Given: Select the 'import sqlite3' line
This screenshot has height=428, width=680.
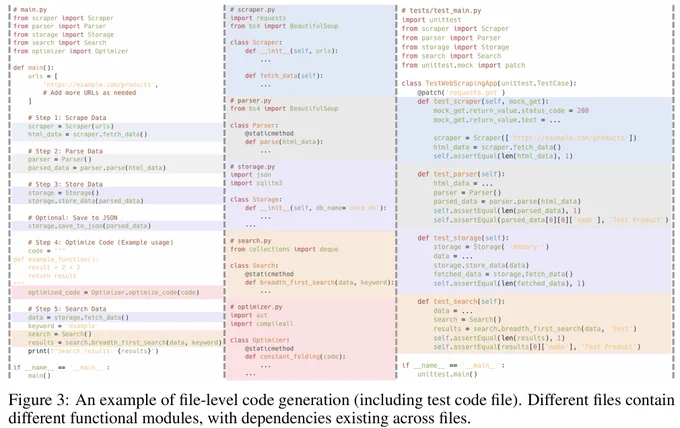Looking at the screenshot, I should 256,183.
